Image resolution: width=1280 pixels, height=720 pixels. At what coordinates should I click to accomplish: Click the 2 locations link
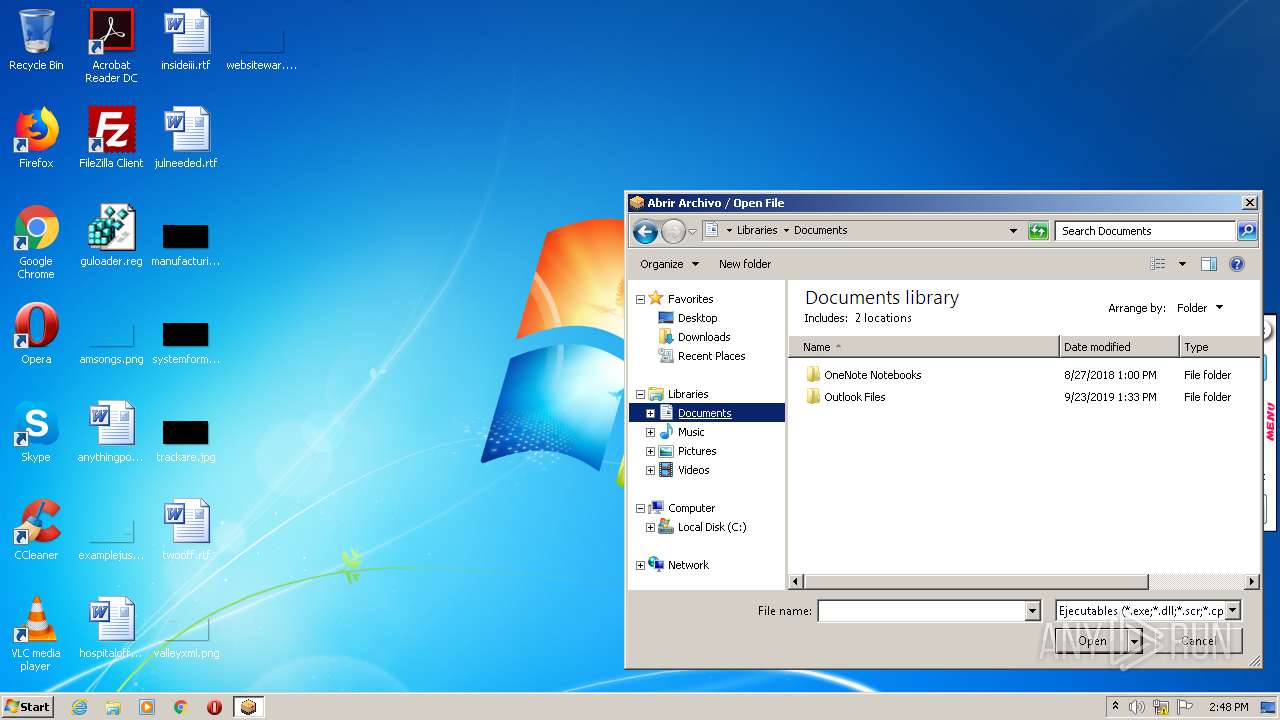[x=883, y=318]
